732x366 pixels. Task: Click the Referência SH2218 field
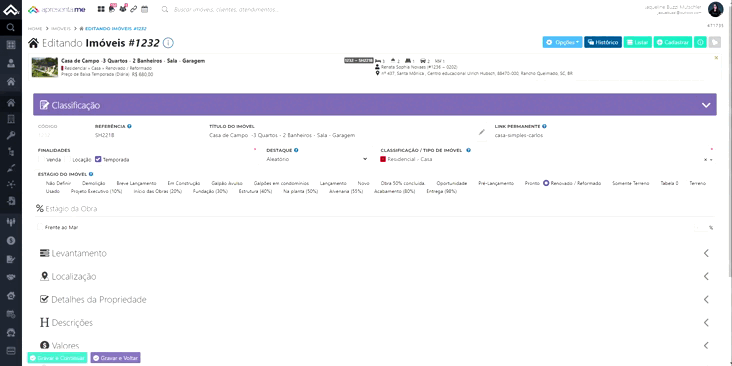[x=147, y=135]
